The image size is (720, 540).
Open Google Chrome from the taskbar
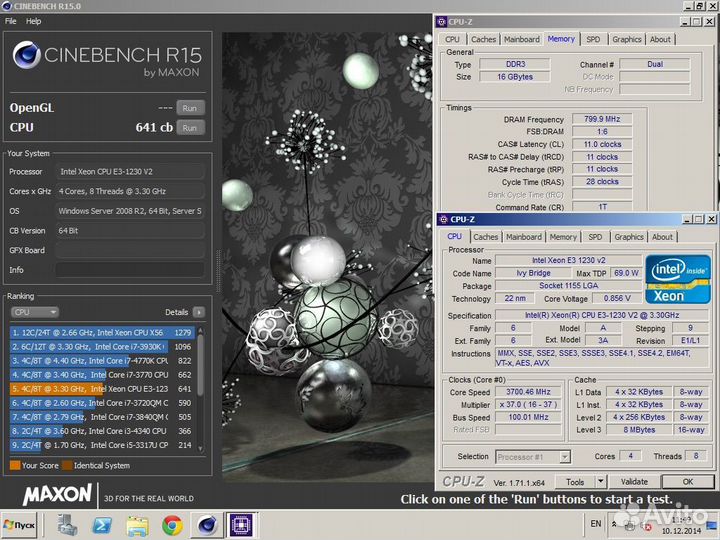[172, 524]
